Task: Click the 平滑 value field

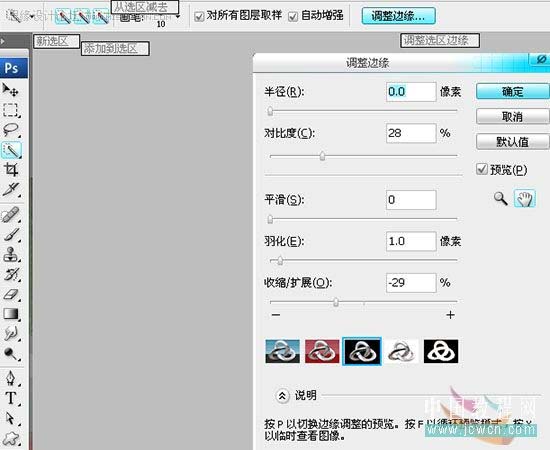Action: click(x=411, y=200)
